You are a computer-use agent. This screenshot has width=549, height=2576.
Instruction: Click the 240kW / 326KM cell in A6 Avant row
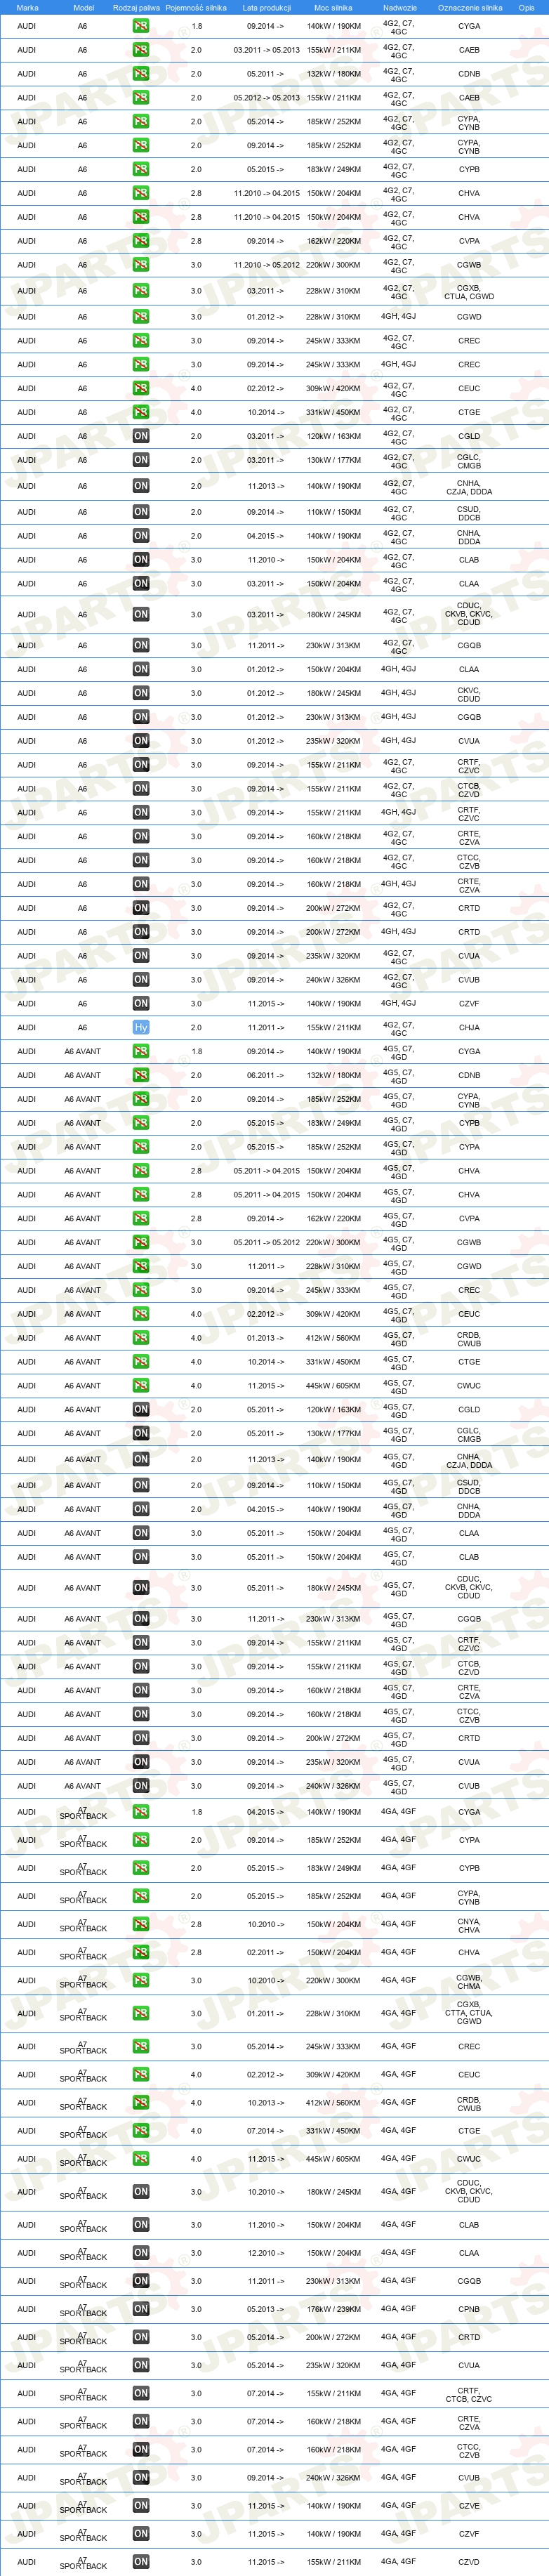[x=333, y=1786]
